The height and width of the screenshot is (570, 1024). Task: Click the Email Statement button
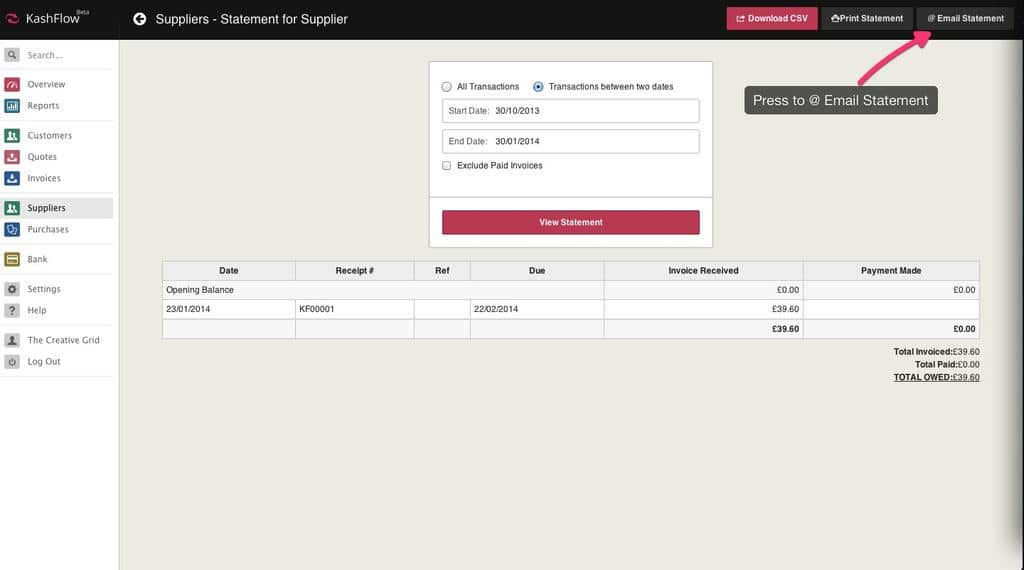click(965, 18)
